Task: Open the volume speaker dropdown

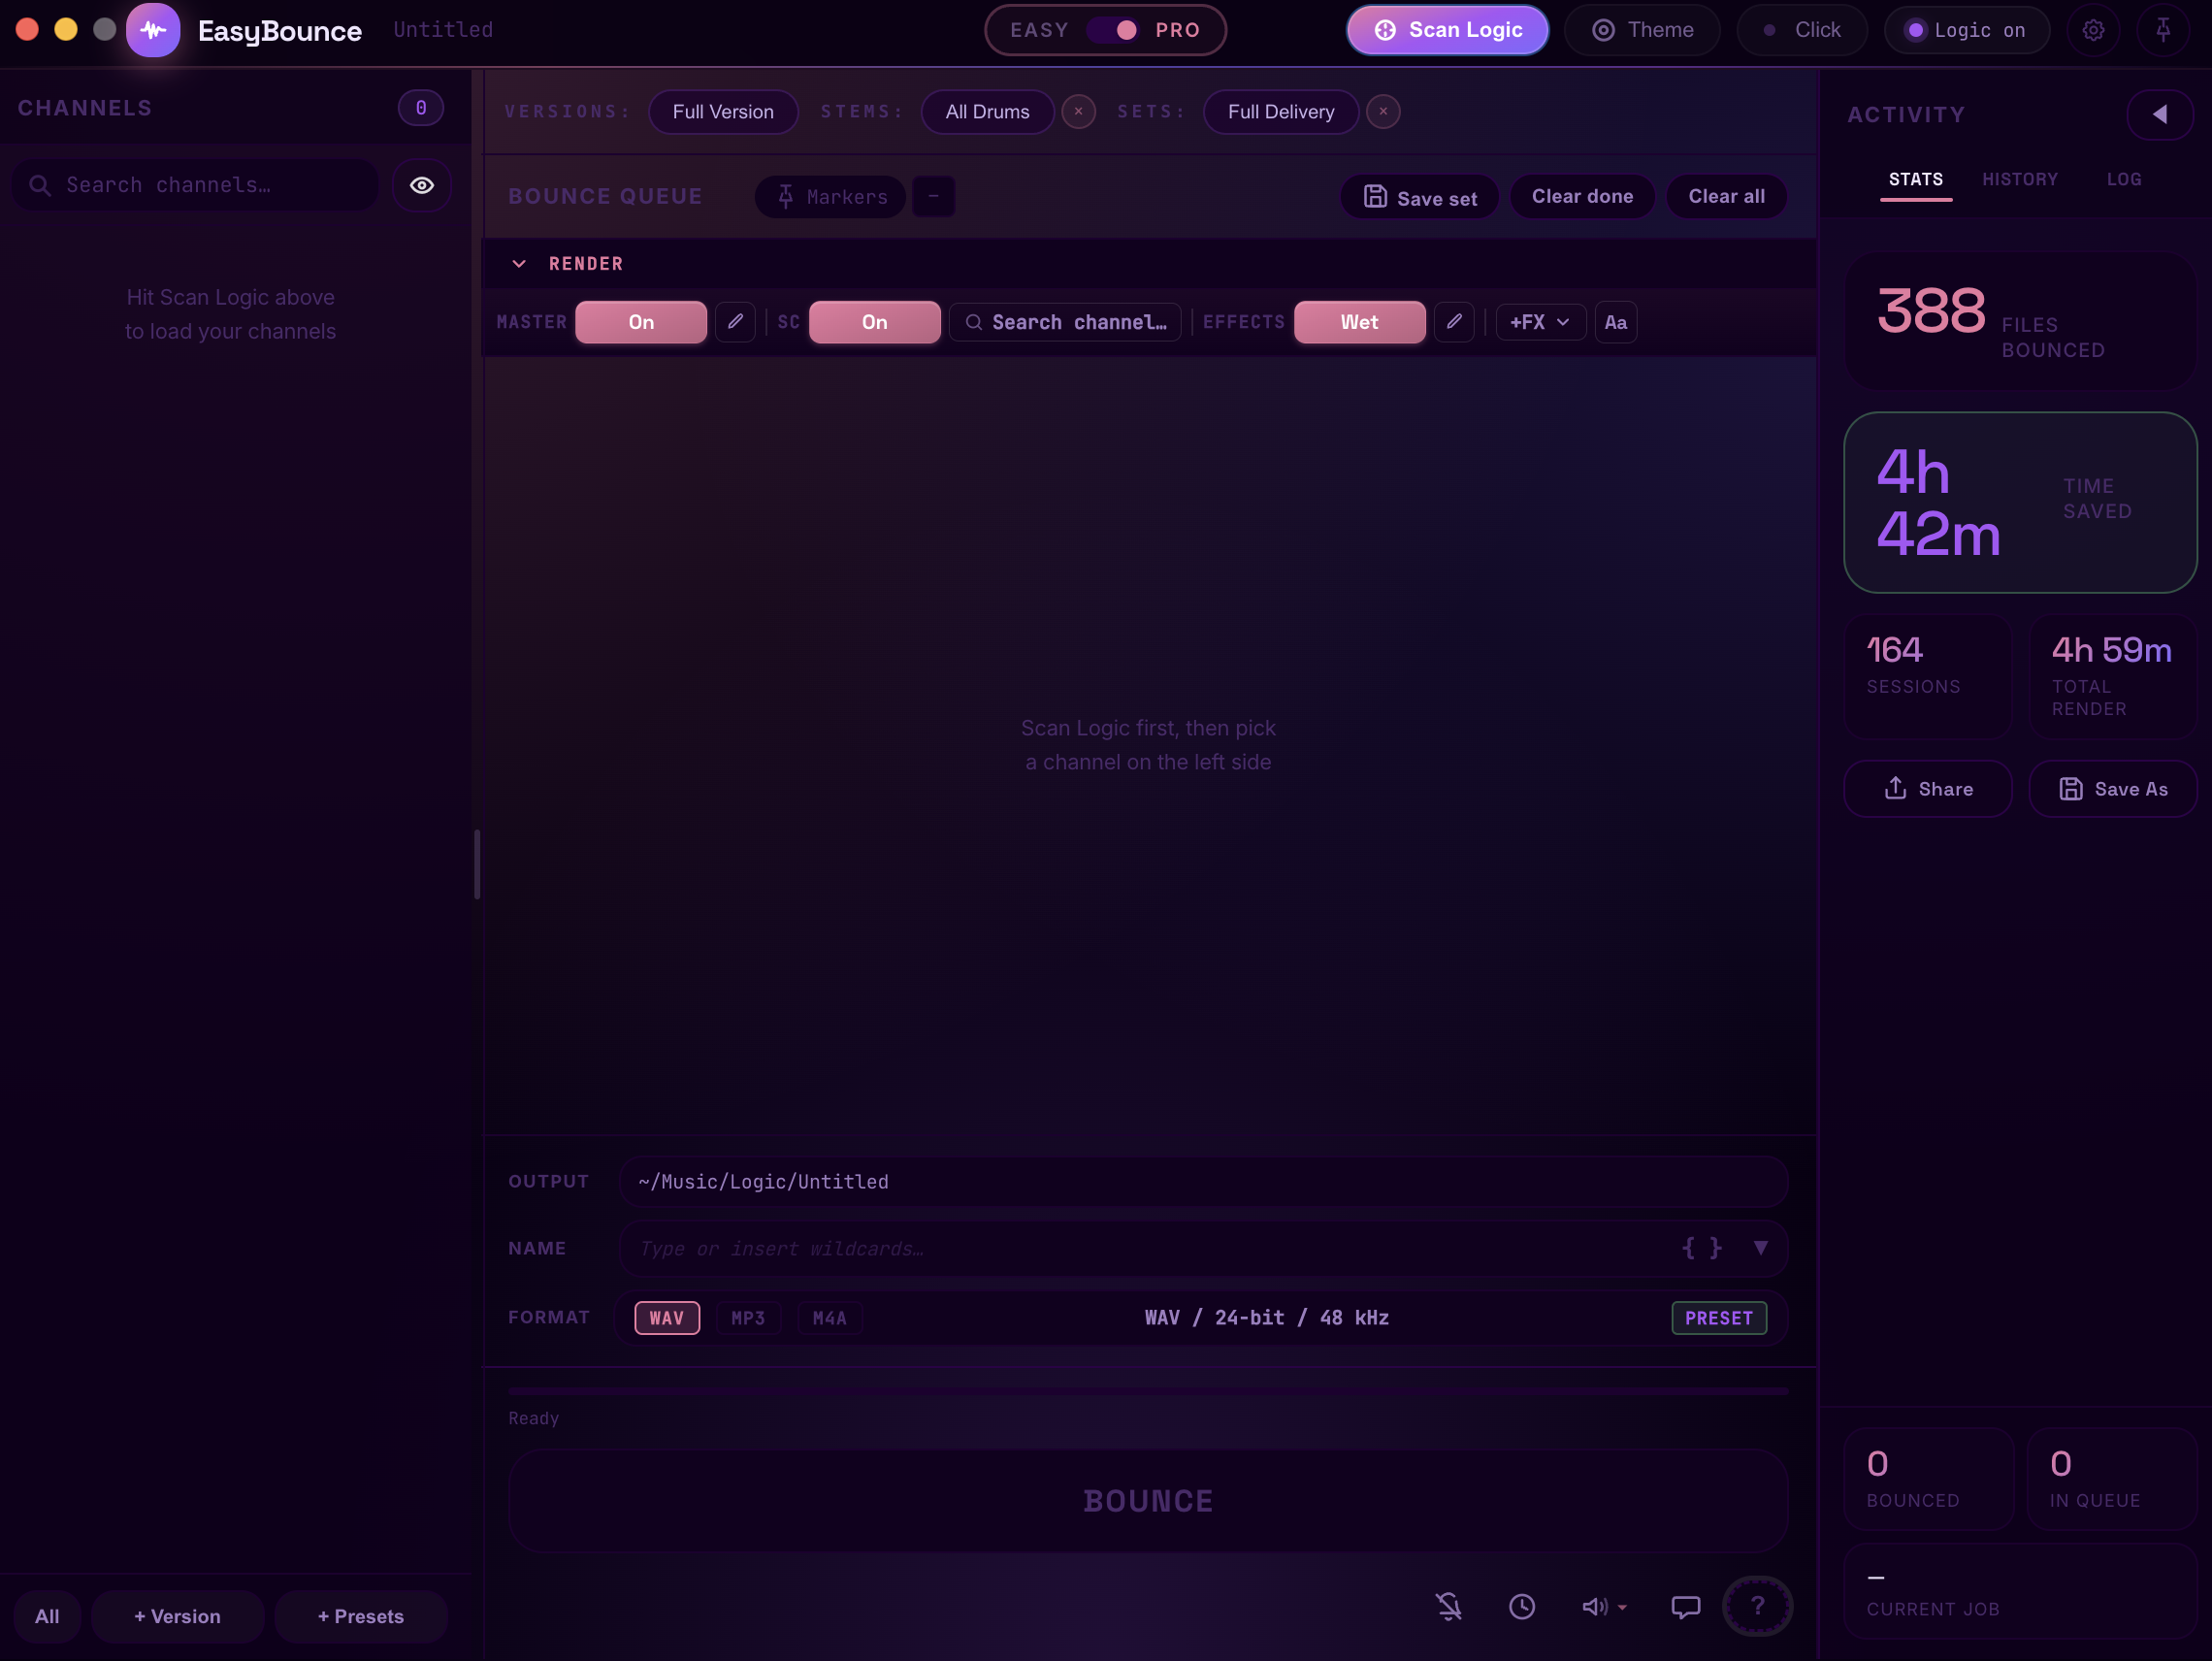Action: click(x=1604, y=1607)
